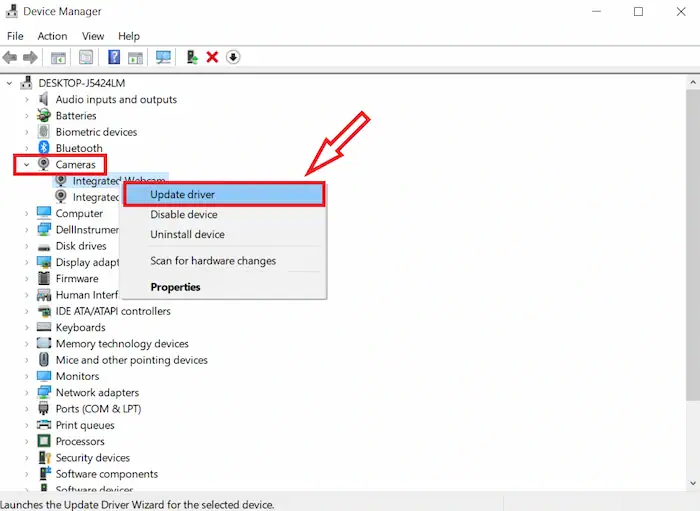Click the Bluetooth device category icon
This screenshot has width=700, height=511.
pos(44,148)
